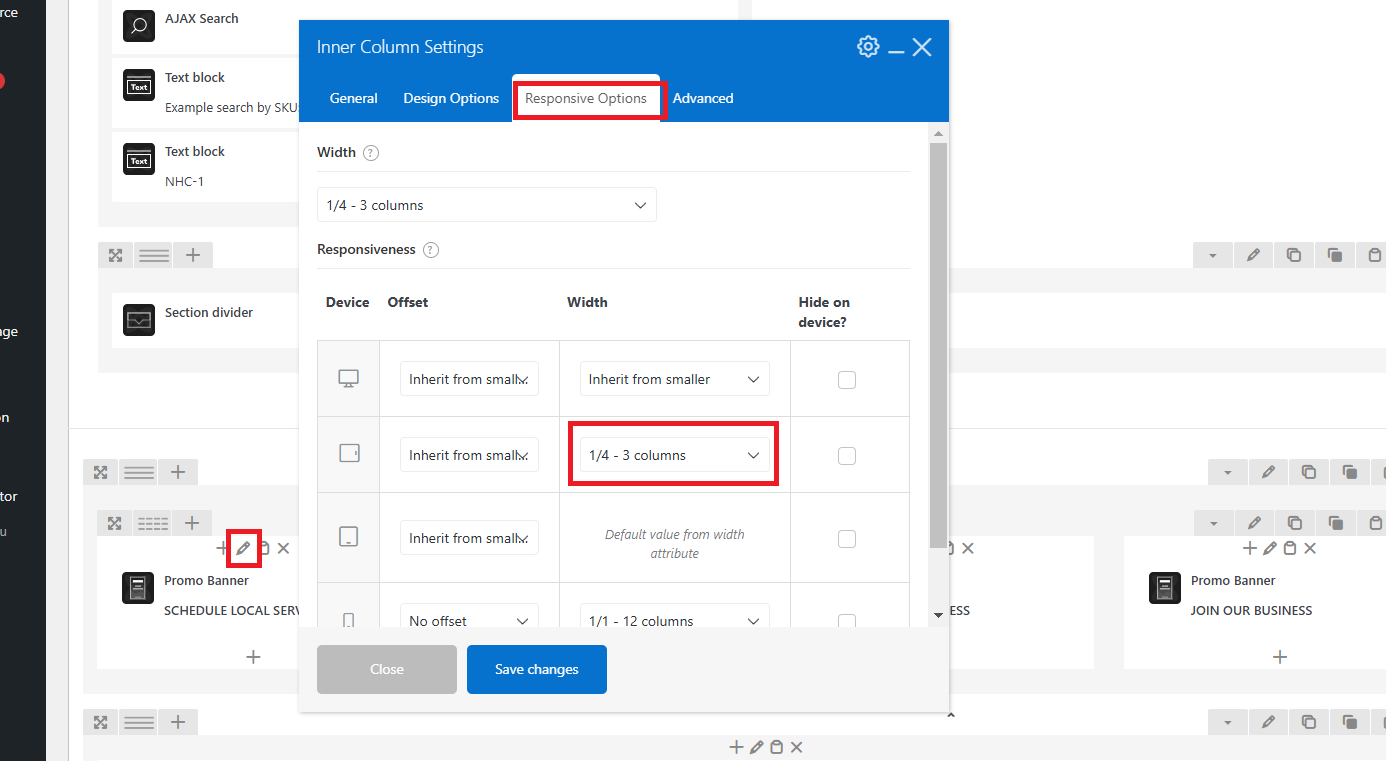Remove the JOIN OUR BUSINESS column
The width and height of the screenshot is (1386, 761).
coord(1310,548)
